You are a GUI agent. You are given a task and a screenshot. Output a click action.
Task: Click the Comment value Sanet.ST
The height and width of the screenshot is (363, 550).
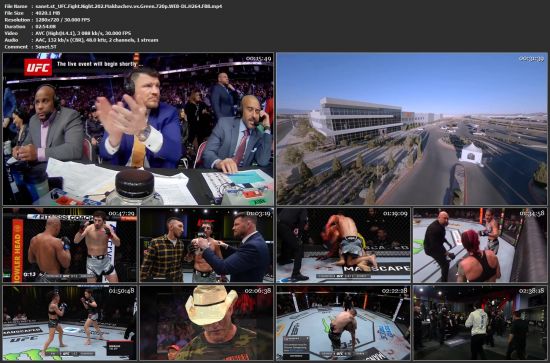click(46, 47)
